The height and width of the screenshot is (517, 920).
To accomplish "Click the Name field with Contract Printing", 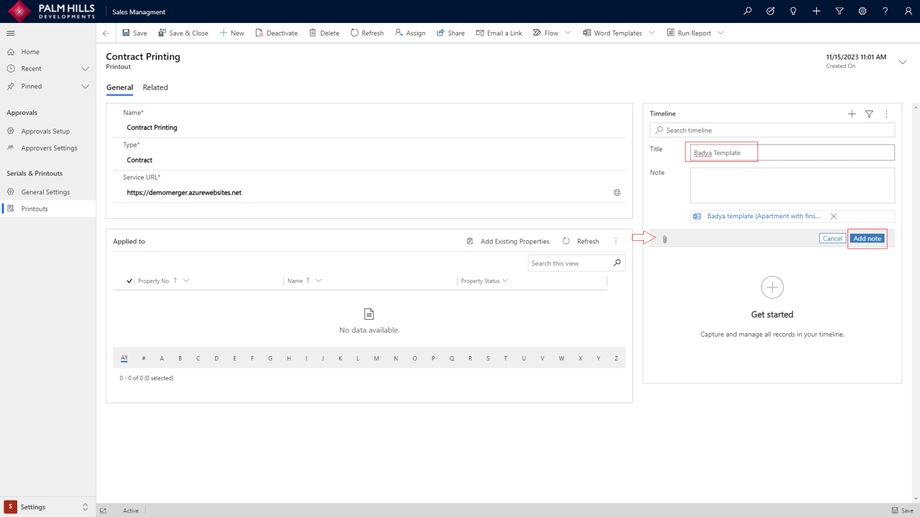I will (x=370, y=127).
